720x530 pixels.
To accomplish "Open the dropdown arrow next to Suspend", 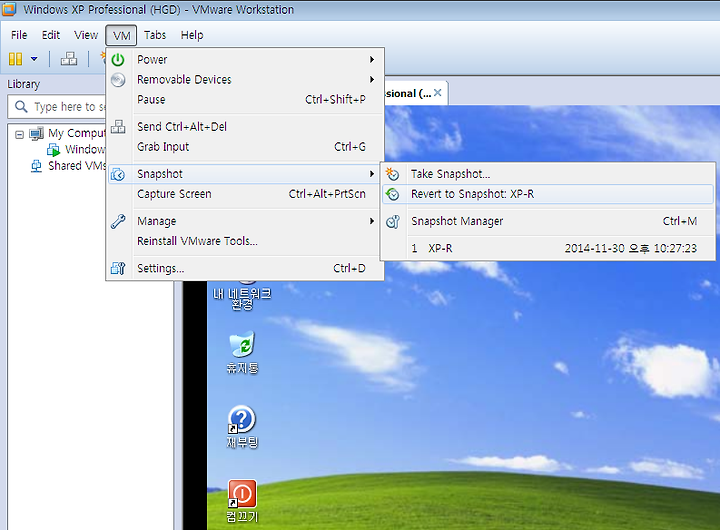I will click(34, 59).
